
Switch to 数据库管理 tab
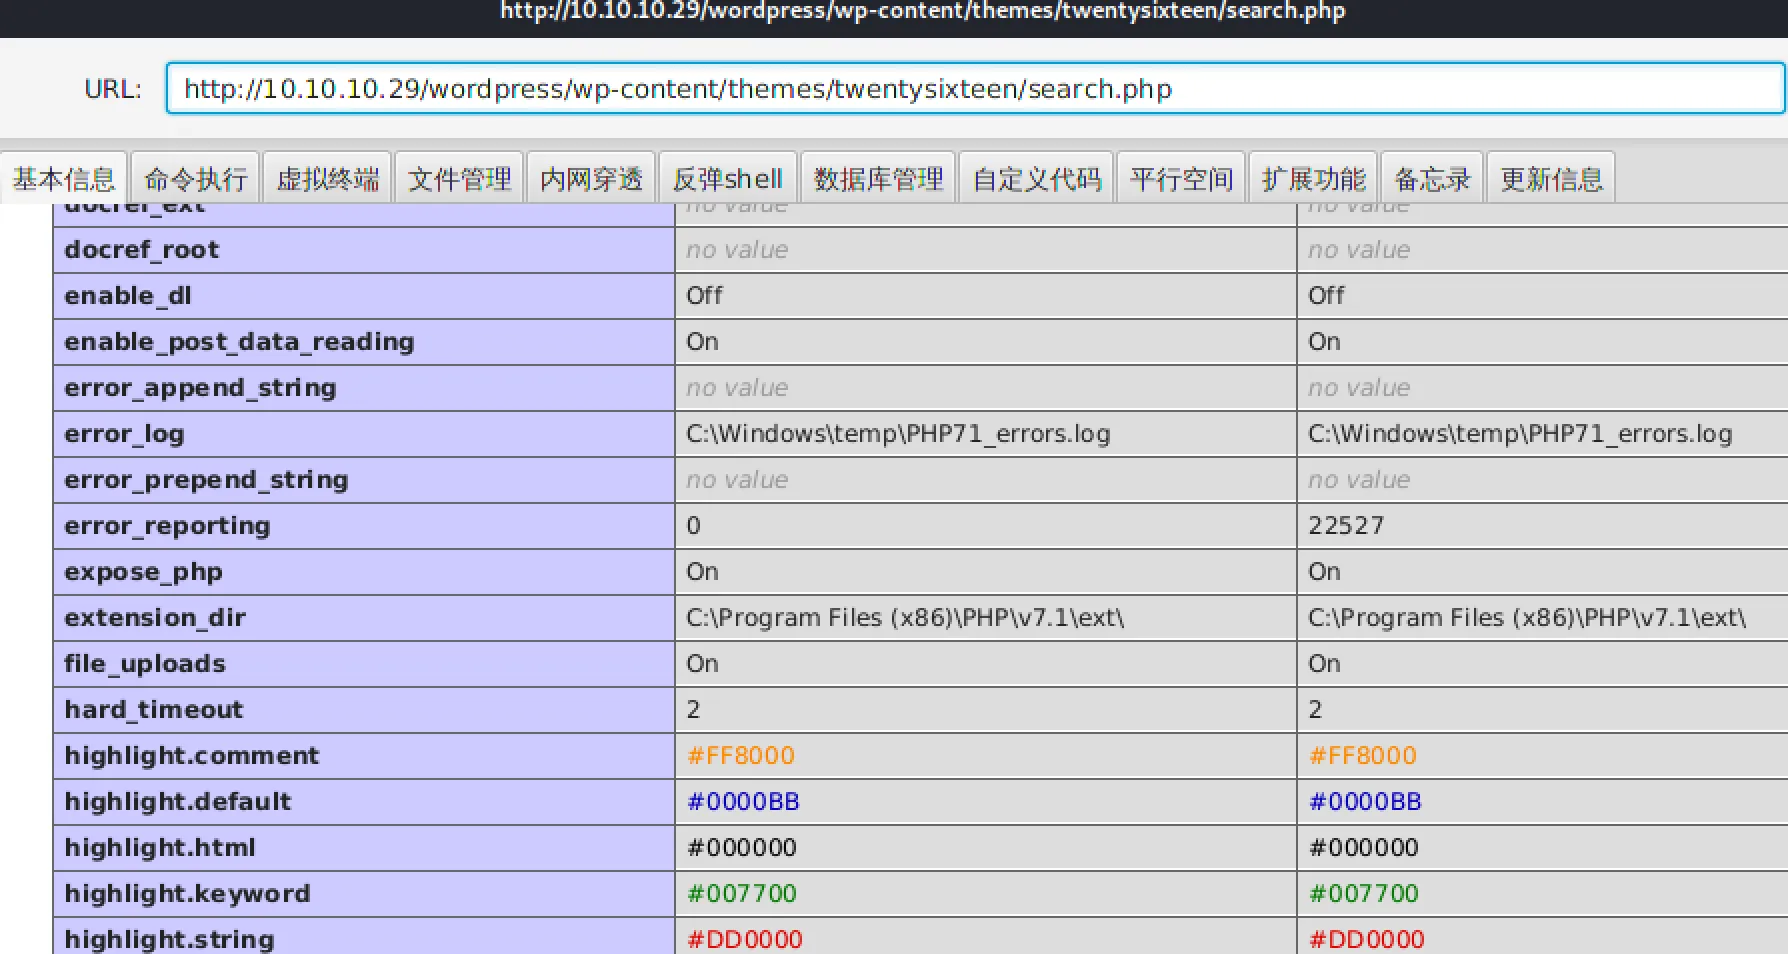tap(878, 179)
